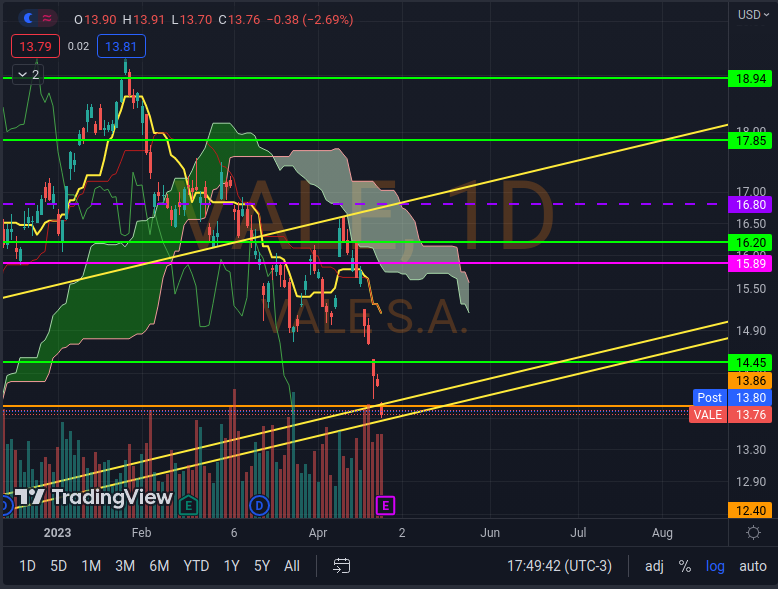The height and width of the screenshot is (589, 778).
Task: Click the TradingView logo
Action: pyautogui.click(x=94, y=497)
